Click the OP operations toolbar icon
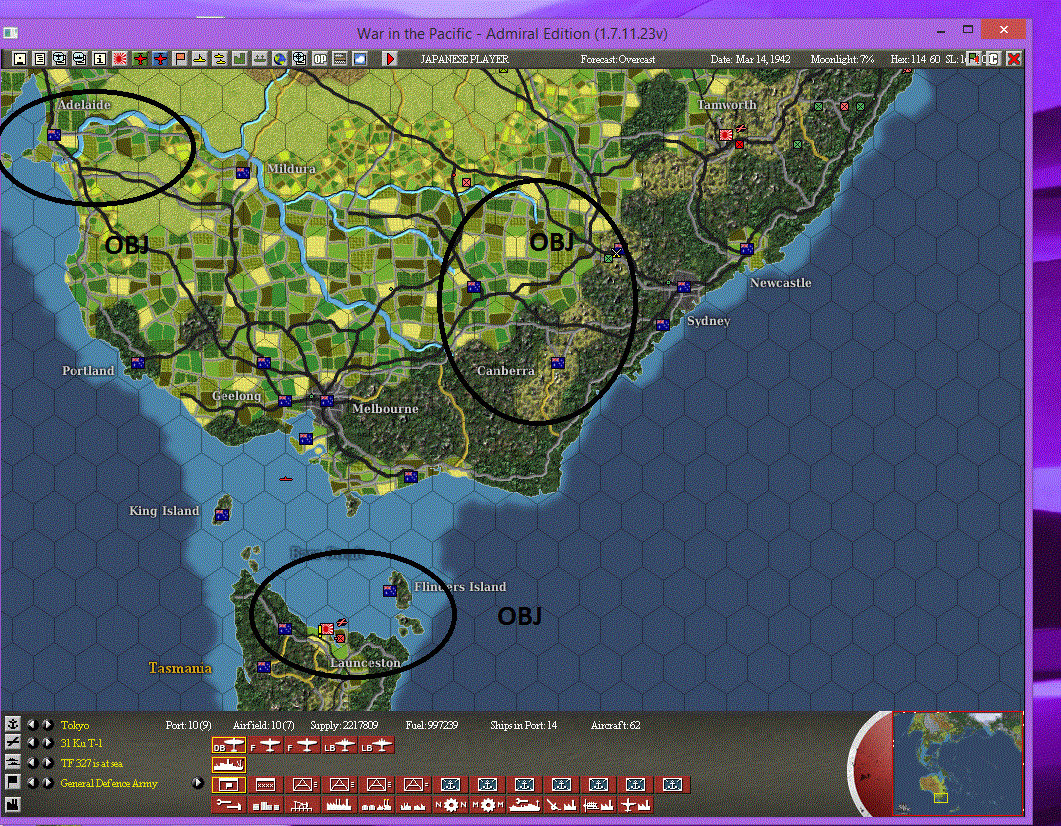This screenshot has width=1061, height=826. [319, 59]
